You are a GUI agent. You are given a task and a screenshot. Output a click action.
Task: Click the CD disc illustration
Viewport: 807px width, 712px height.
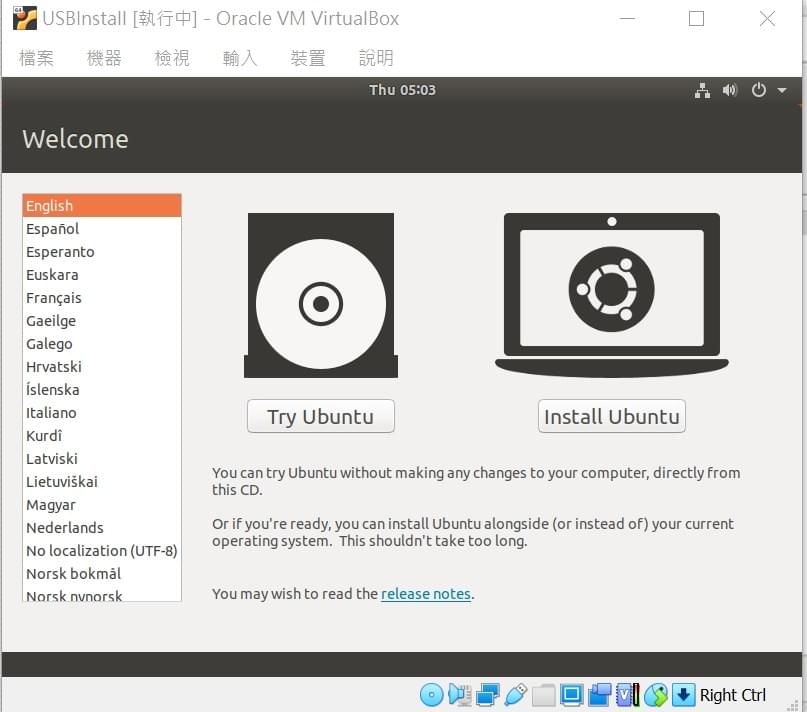(x=321, y=296)
